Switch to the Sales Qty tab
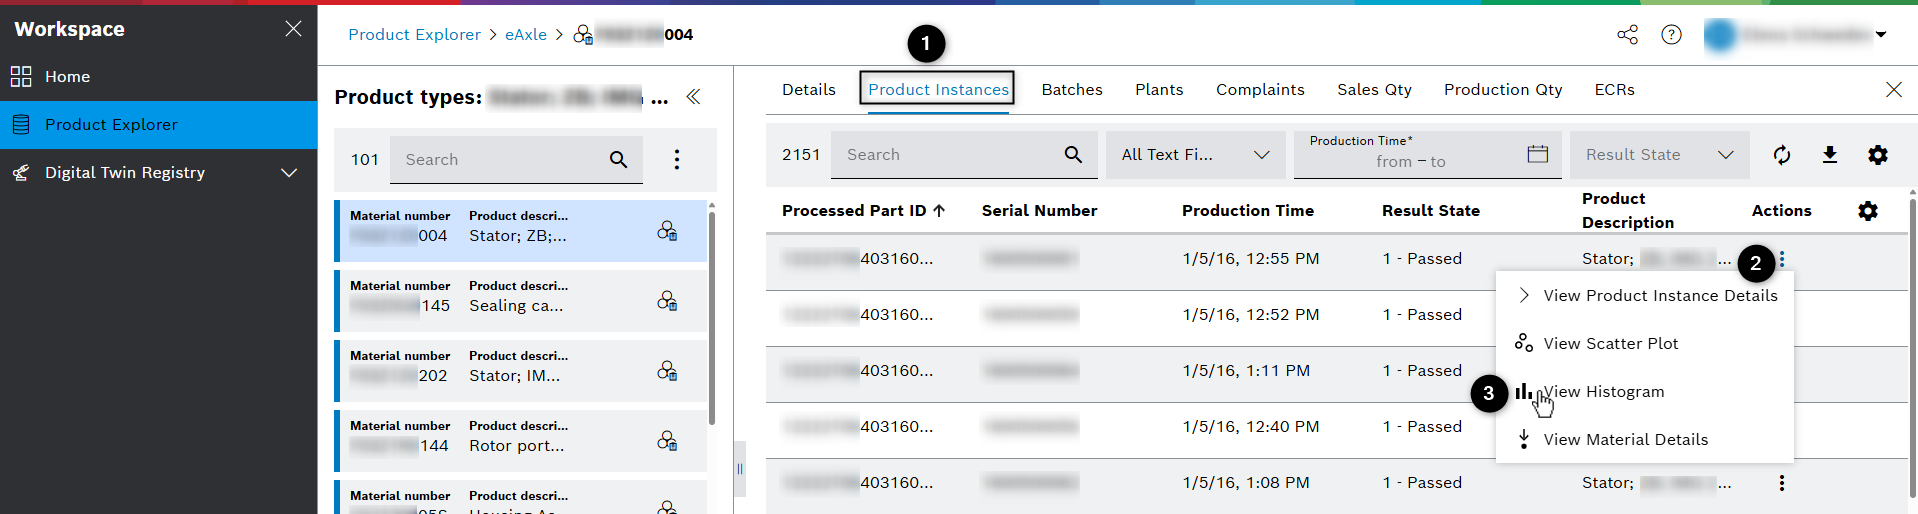The image size is (1918, 514). (1374, 90)
